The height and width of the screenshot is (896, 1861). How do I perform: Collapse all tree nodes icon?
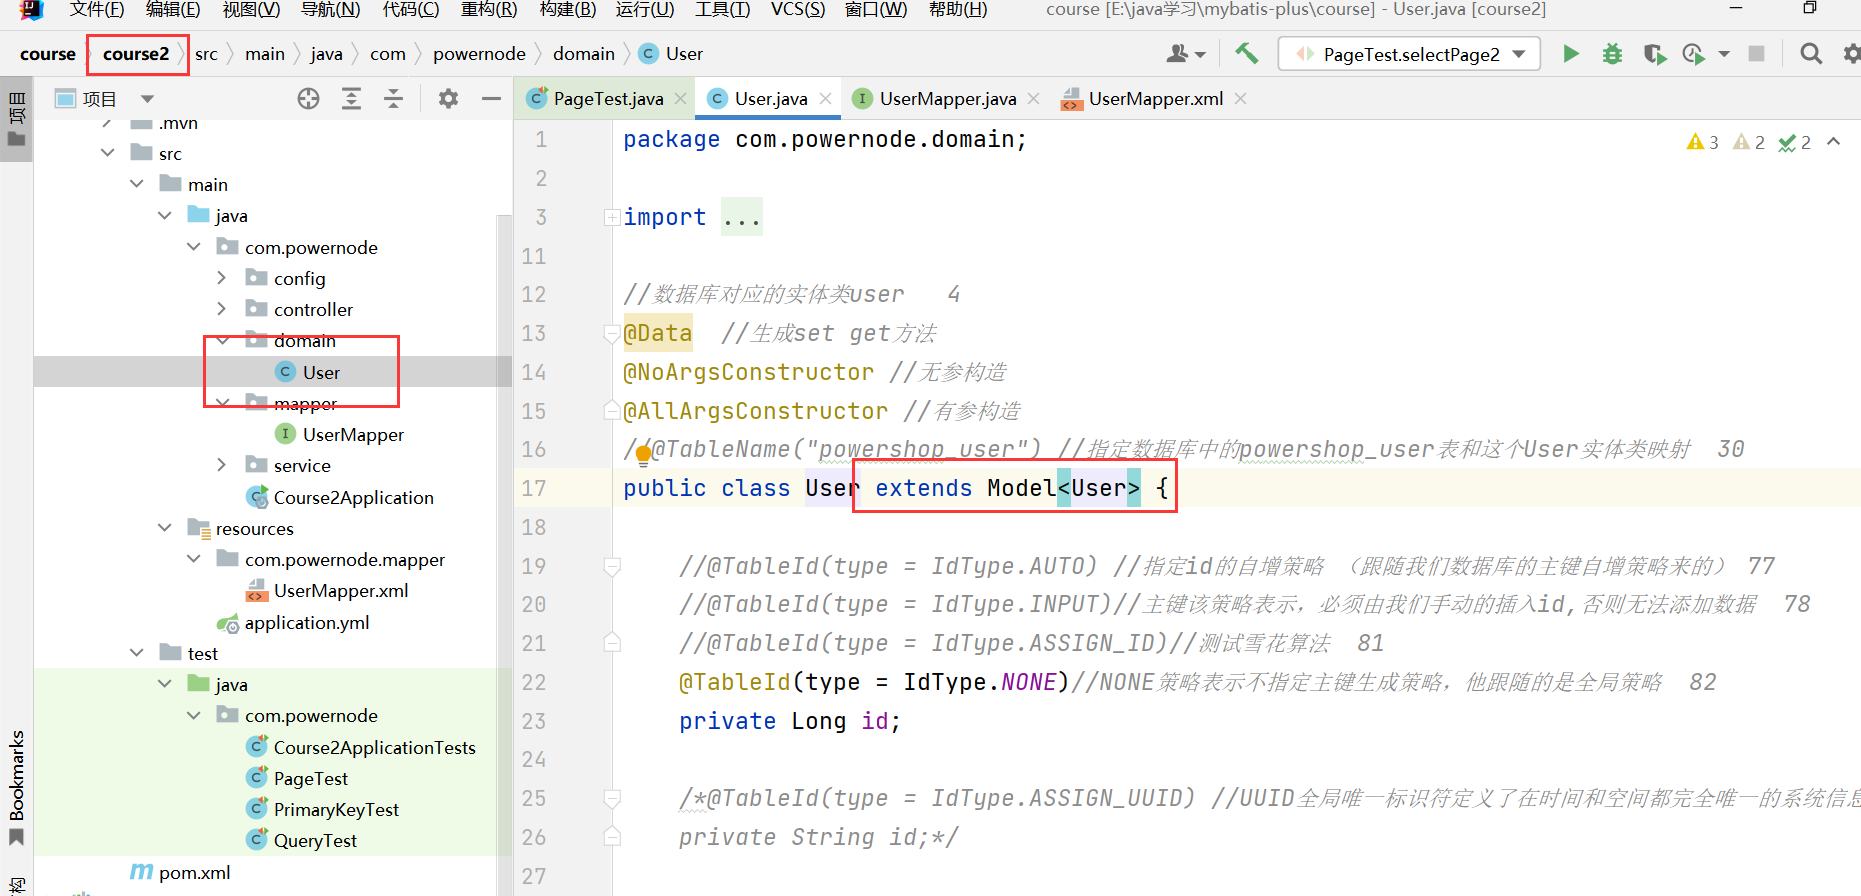click(x=393, y=98)
